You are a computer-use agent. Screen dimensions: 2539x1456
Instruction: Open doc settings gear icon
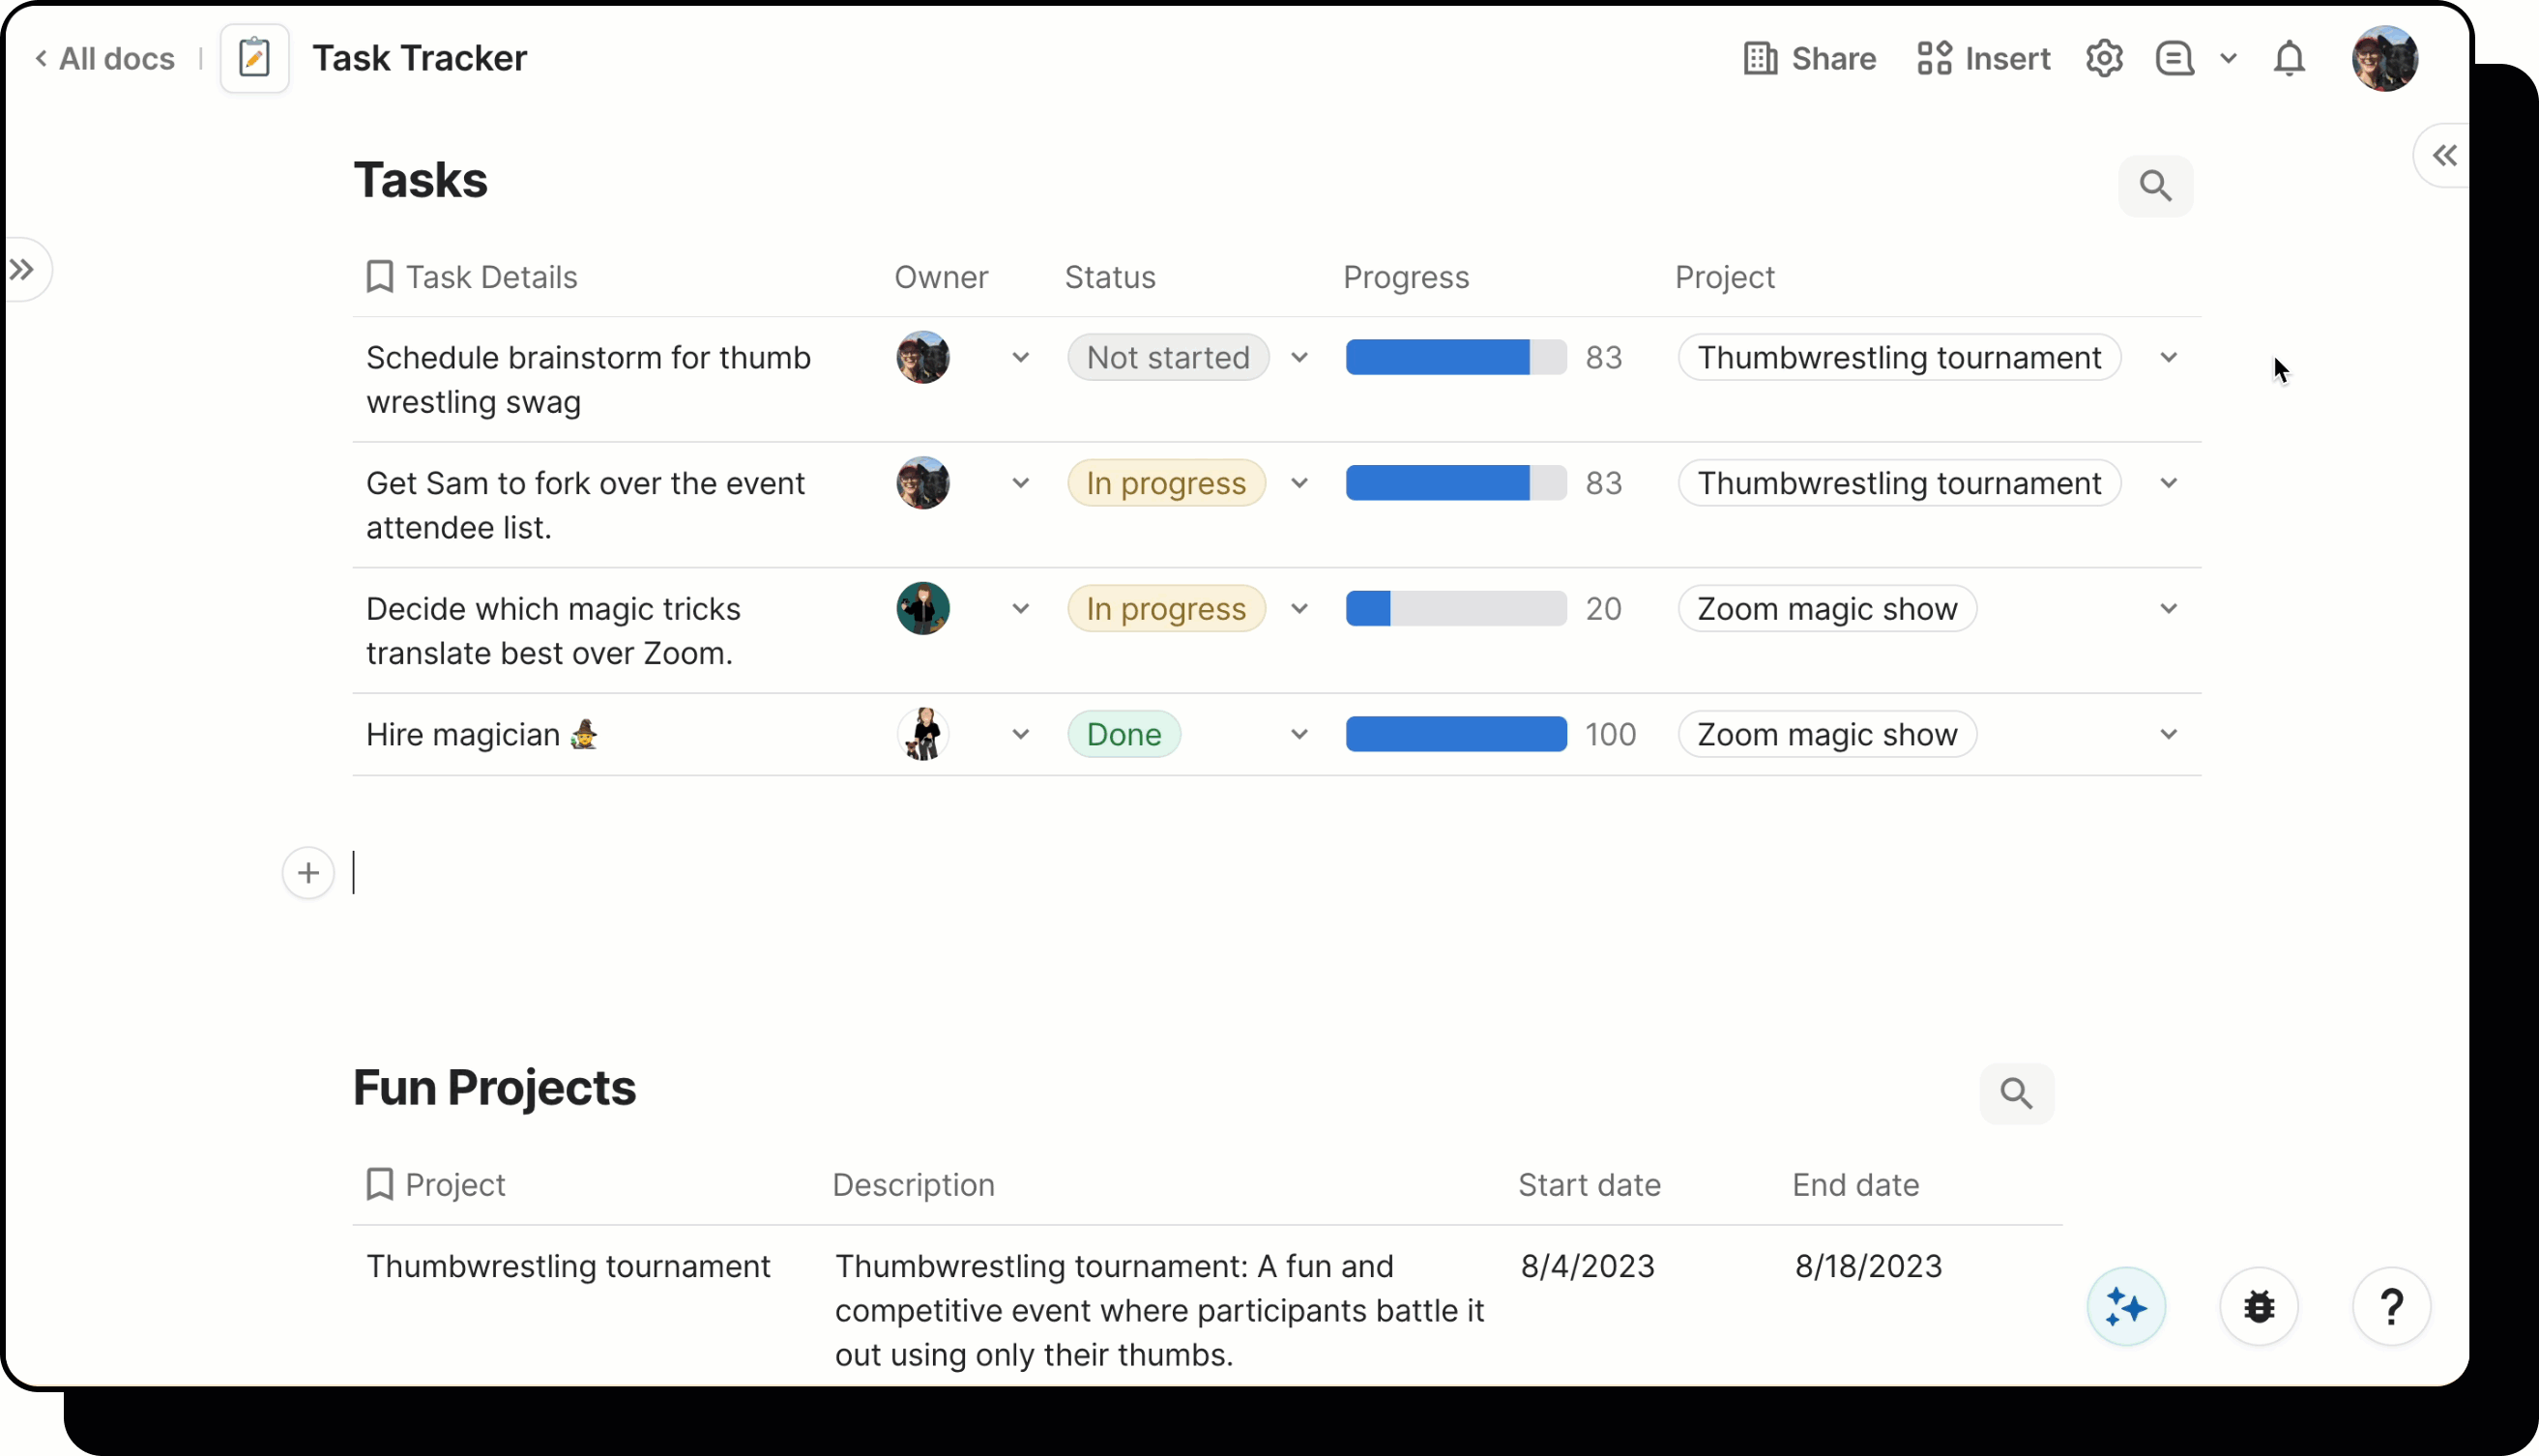[x=2104, y=59]
